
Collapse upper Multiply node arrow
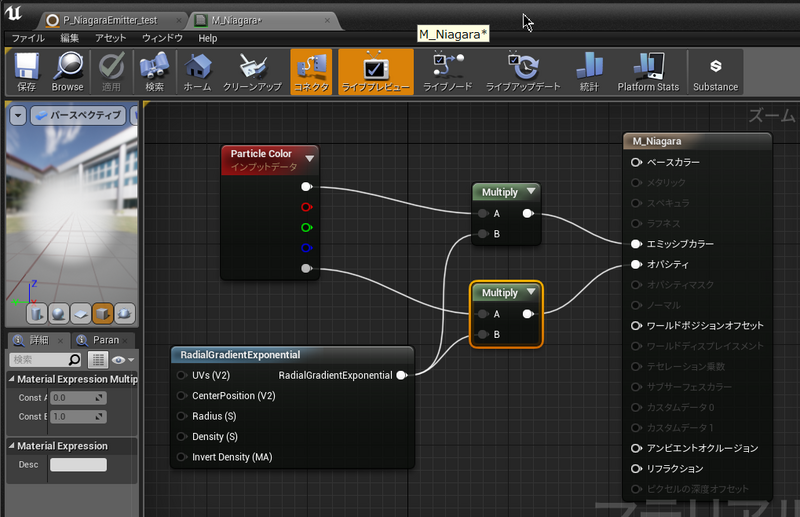coord(531,191)
